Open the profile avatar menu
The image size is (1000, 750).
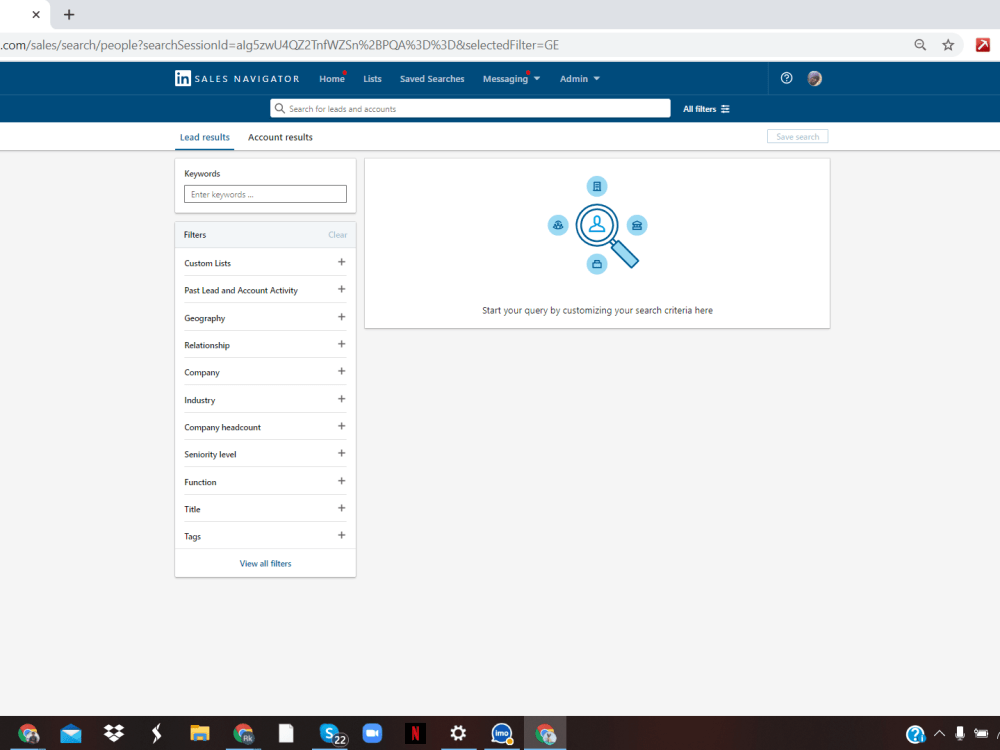[x=814, y=78]
